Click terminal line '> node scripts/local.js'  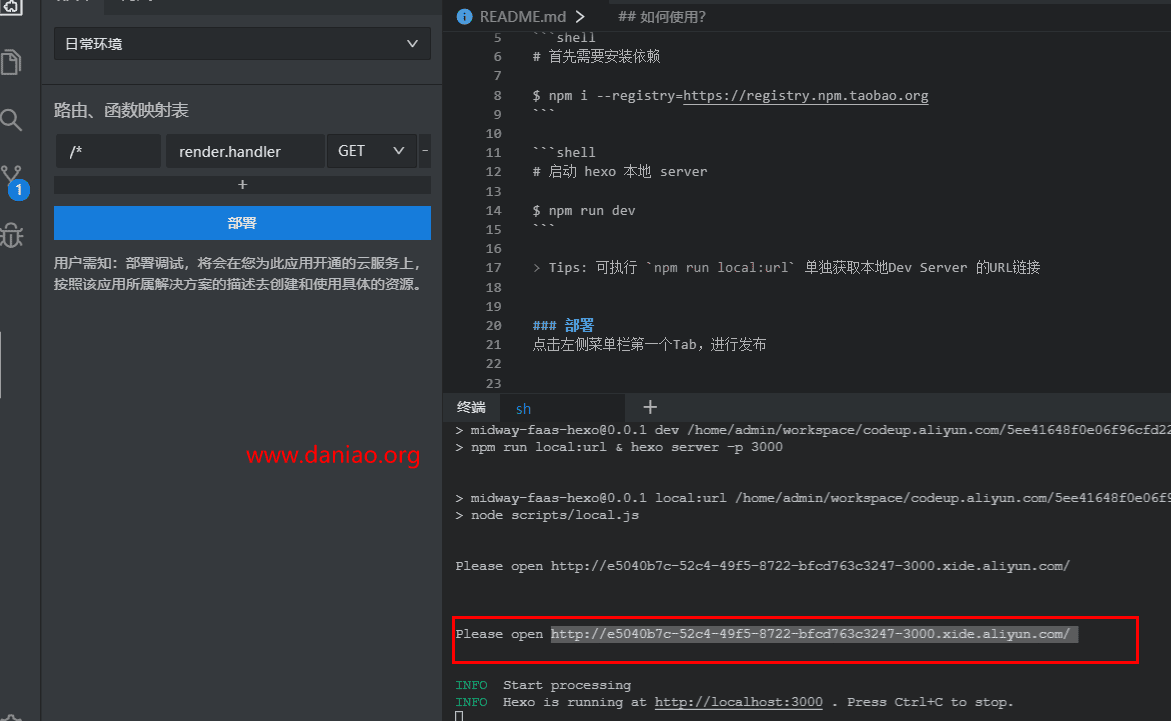click(x=547, y=516)
